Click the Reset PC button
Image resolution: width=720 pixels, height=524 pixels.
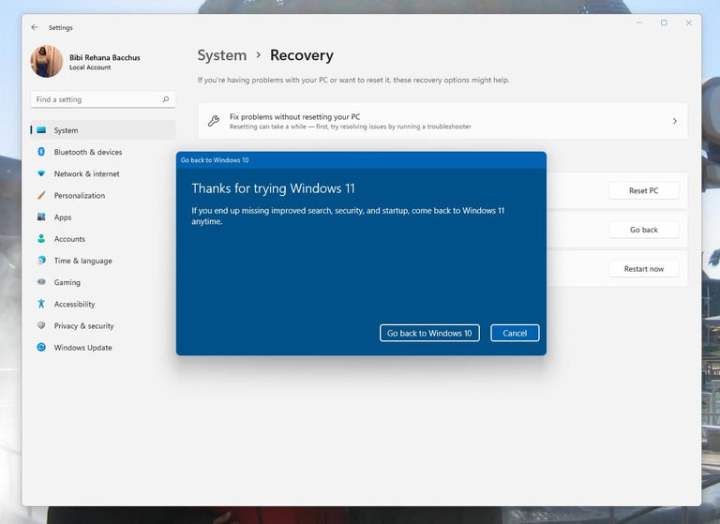643,190
